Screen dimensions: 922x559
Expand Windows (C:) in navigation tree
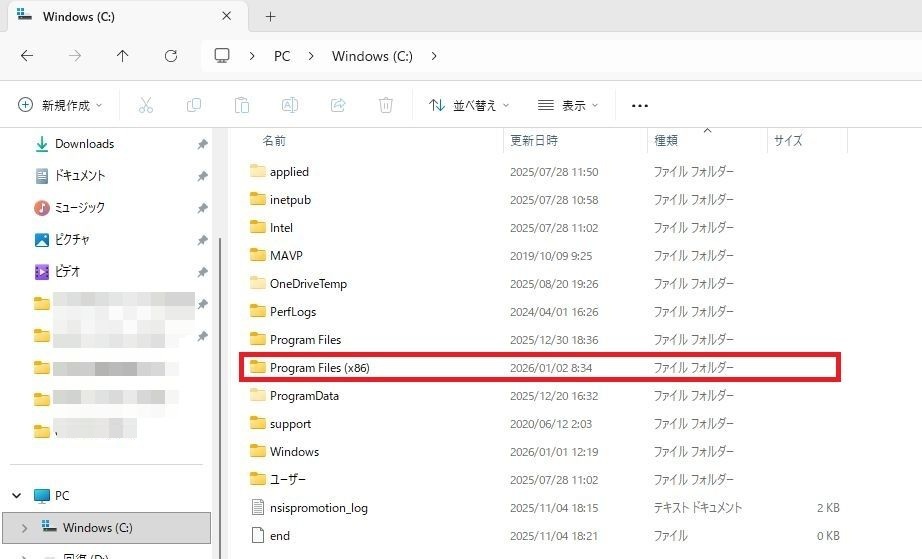click(25, 527)
